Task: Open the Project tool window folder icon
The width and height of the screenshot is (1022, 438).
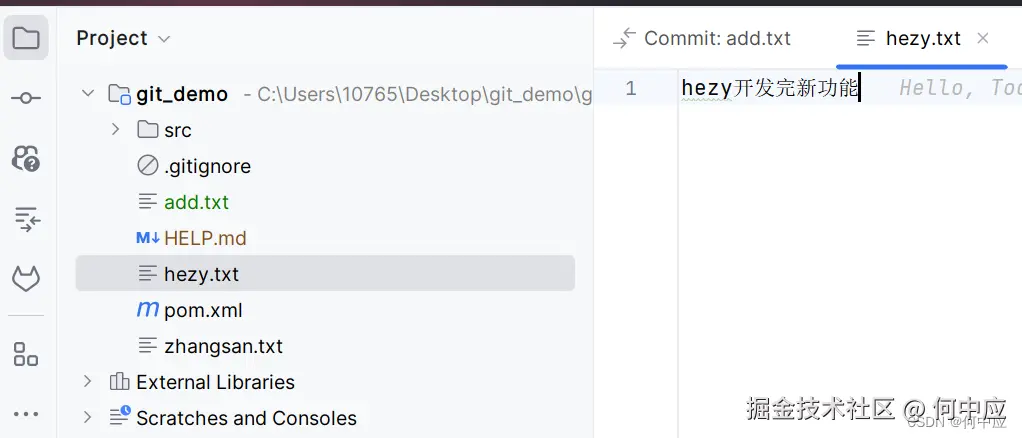Action: click(x=26, y=39)
